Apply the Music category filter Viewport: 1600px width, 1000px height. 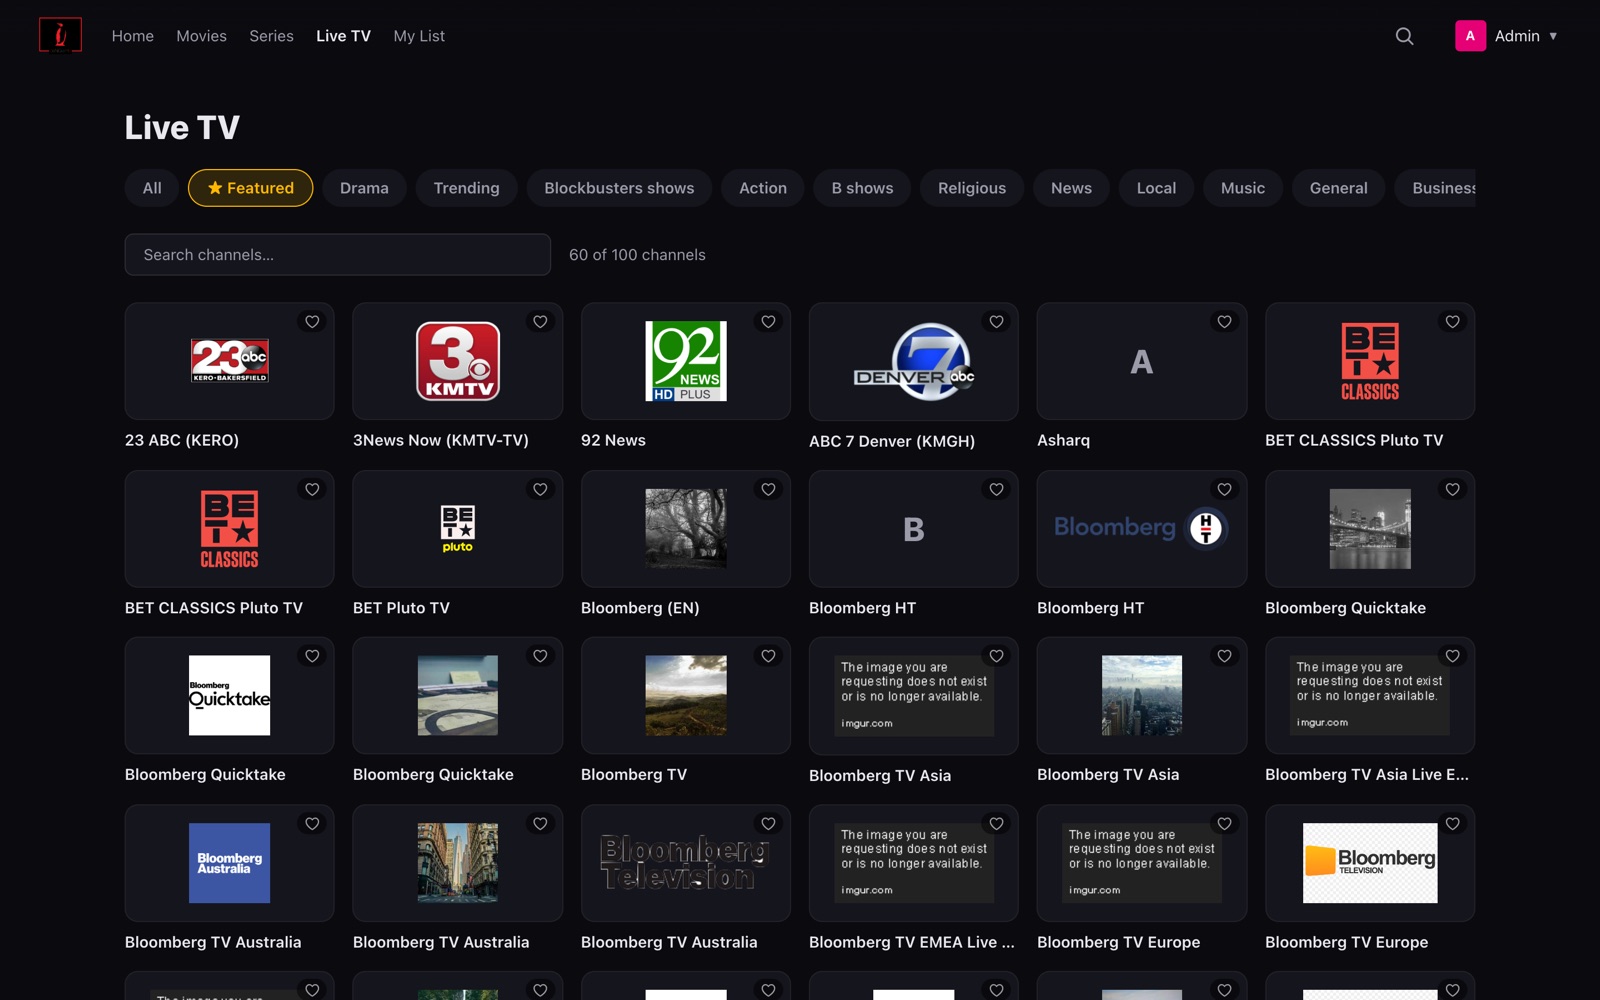coord(1243,188)
